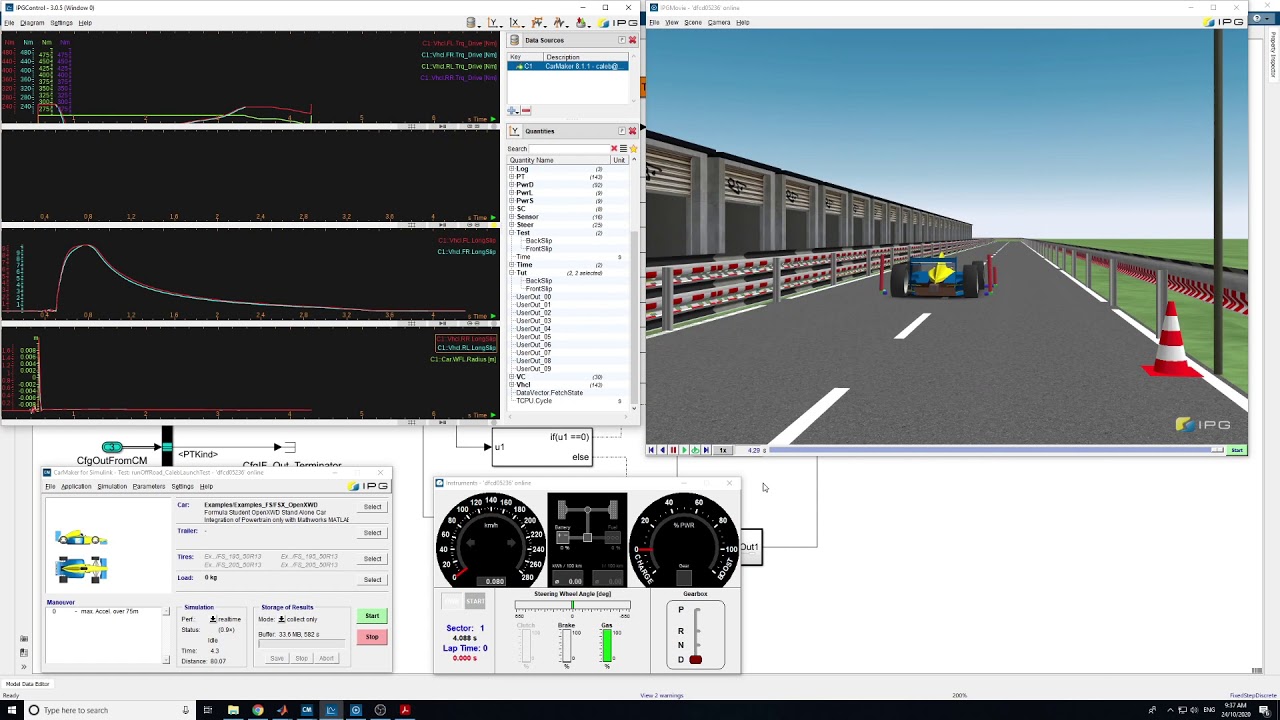Viewport: 1280px width, 720px height.
Task: Open CarMaker Simulation menu
Action: tap(112, 486)
